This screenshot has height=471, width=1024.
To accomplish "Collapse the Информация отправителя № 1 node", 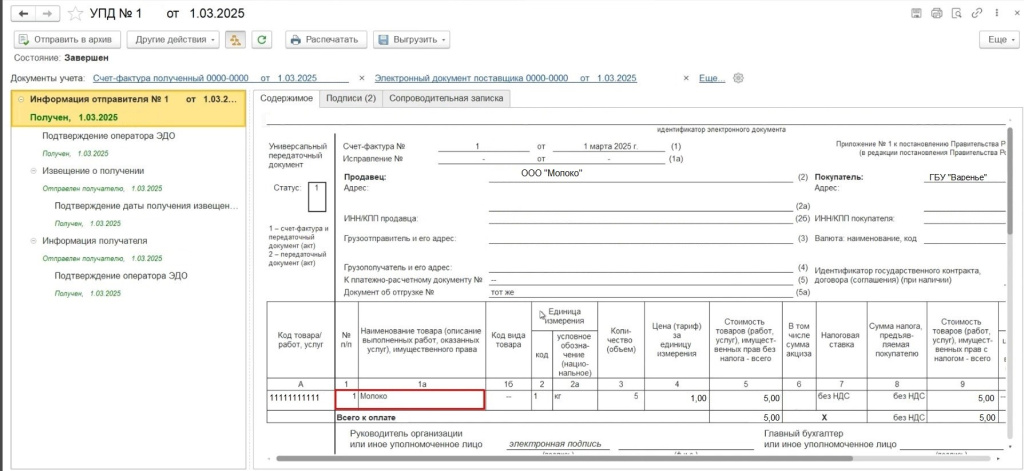I will point(22,99).
